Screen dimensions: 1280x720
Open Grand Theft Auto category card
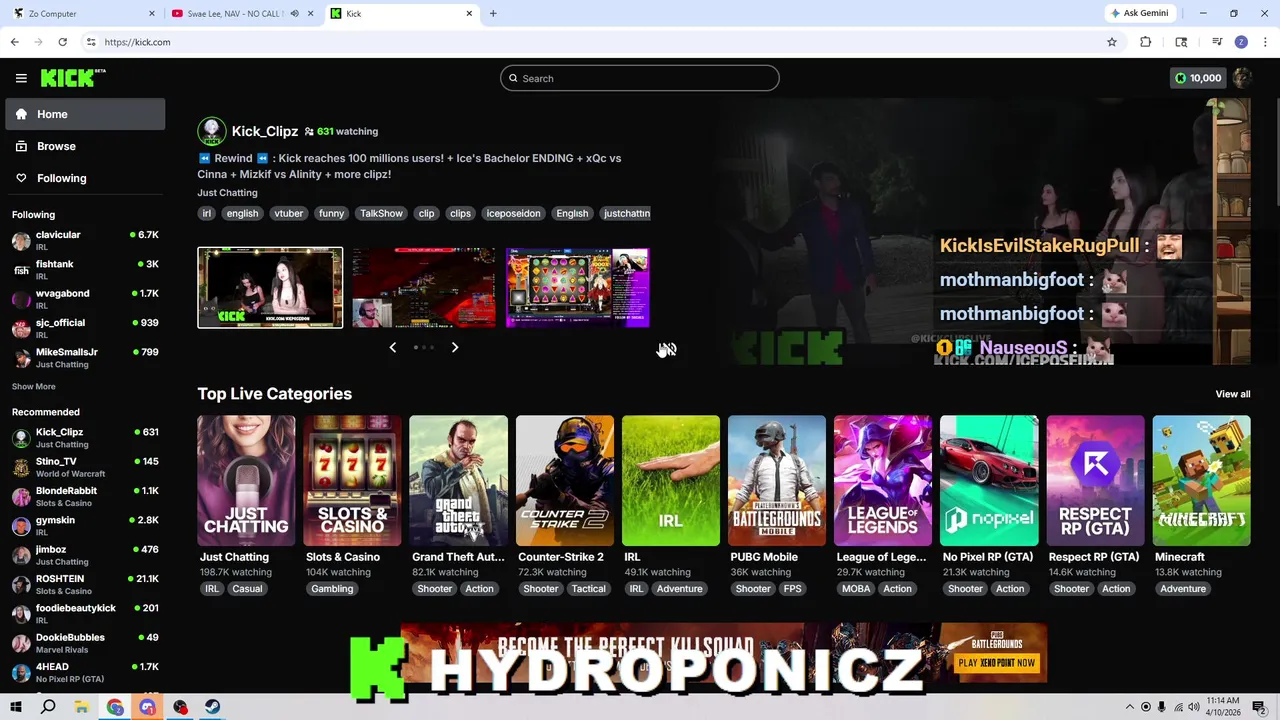tap(458, 481)
